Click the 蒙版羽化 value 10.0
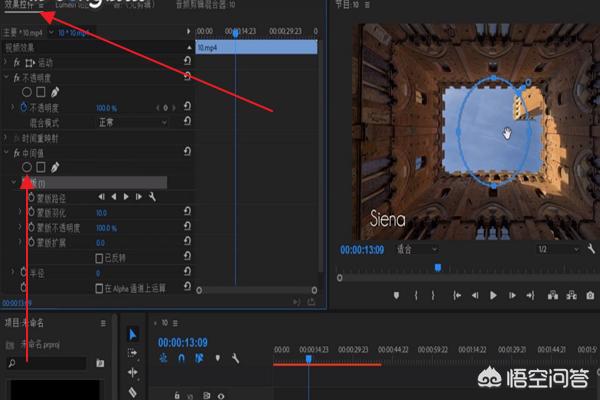The height and width of the screenshot is (400, 600). click(101, 213)
